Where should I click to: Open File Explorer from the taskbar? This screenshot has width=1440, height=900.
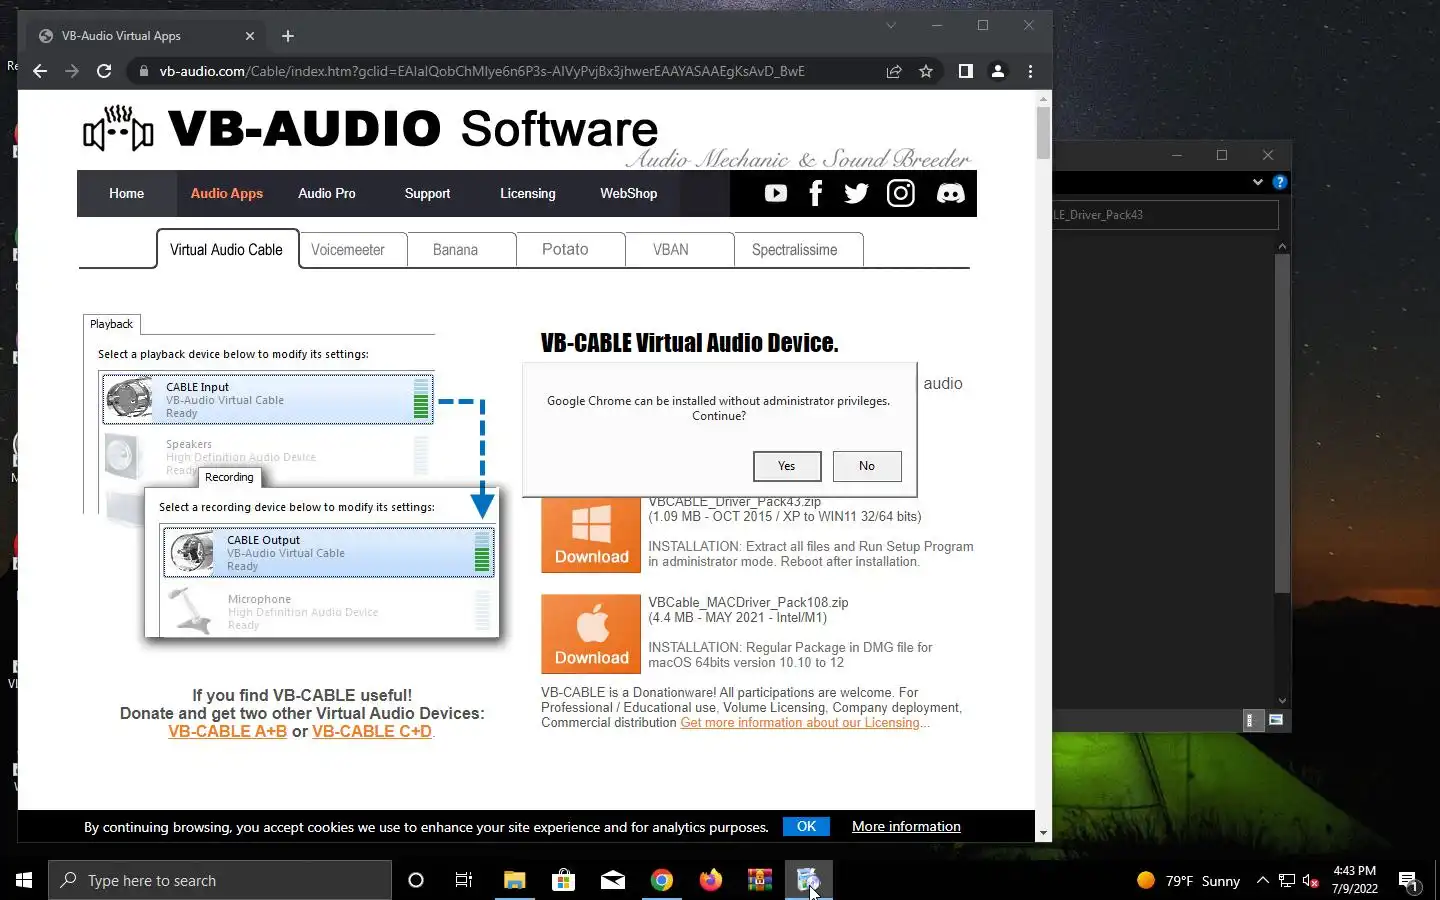click(x=514, y=880)
